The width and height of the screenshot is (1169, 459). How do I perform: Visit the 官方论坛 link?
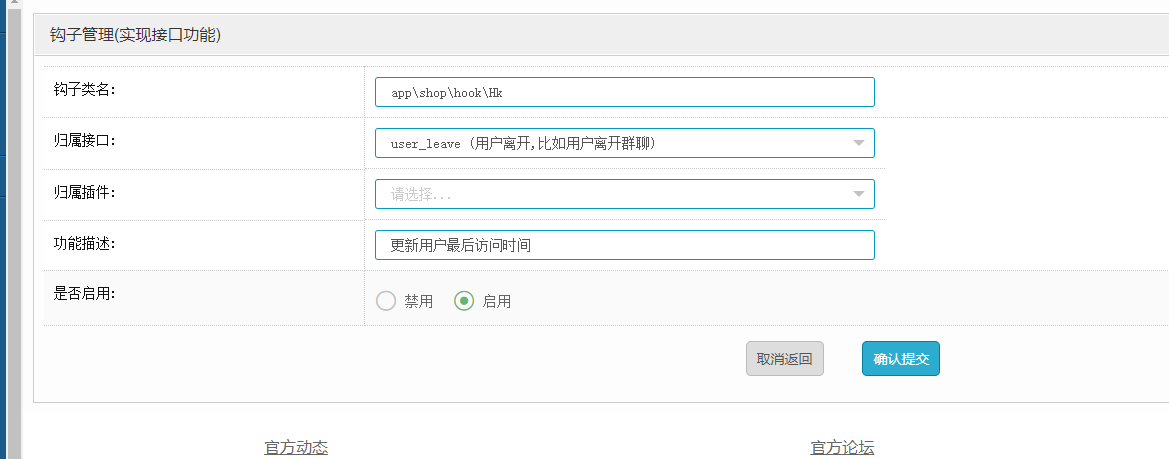[842, 448]
